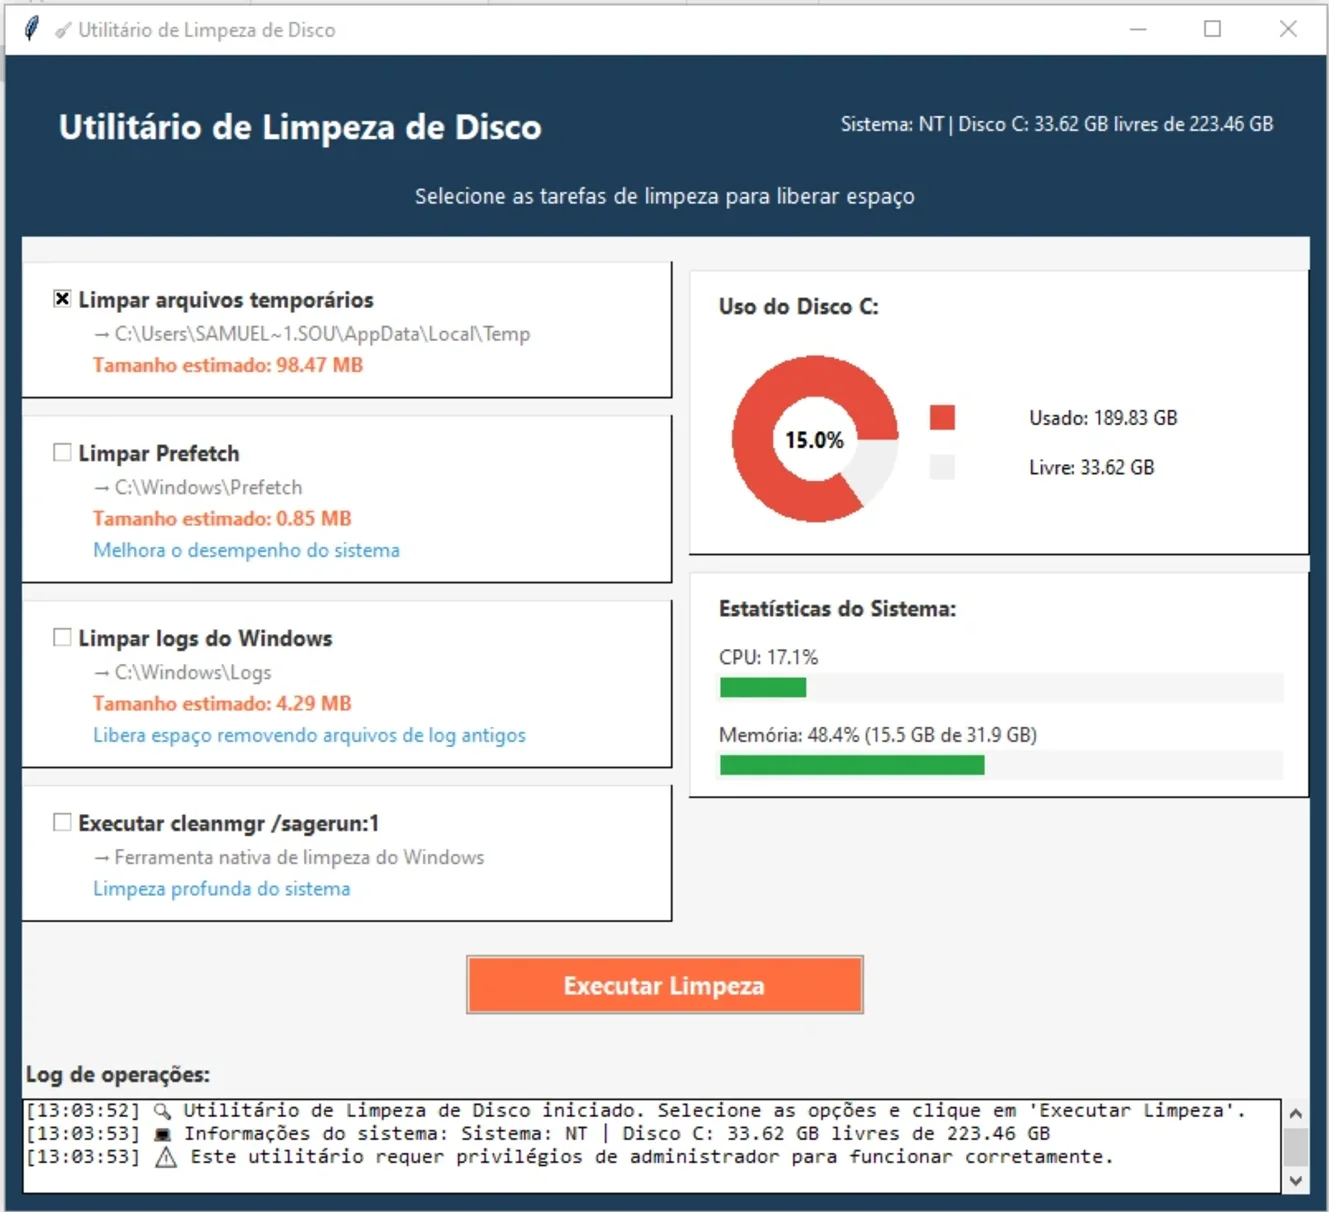Click 'Melhora o desempenho do sistema' text
Screen dimensions: 1329x1212
pyautogui.click(x=246, y=550)
